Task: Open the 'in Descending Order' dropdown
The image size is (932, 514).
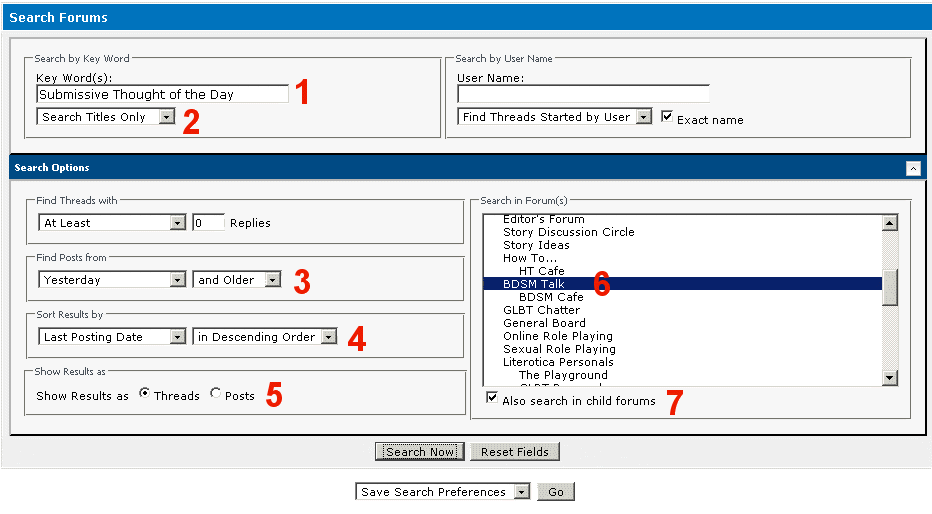Action: (265, 337)
